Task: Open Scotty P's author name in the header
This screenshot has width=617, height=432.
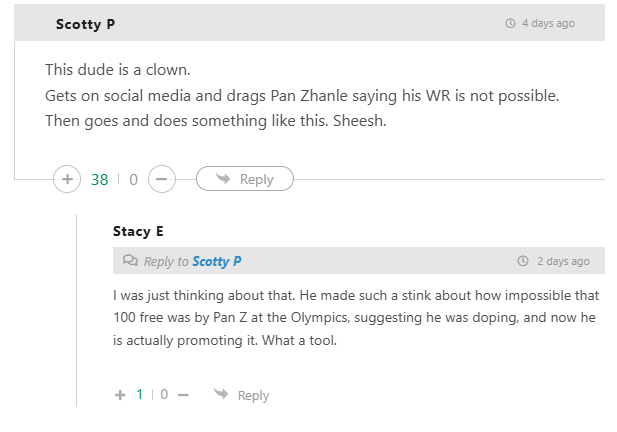Action: coord(85,24)
